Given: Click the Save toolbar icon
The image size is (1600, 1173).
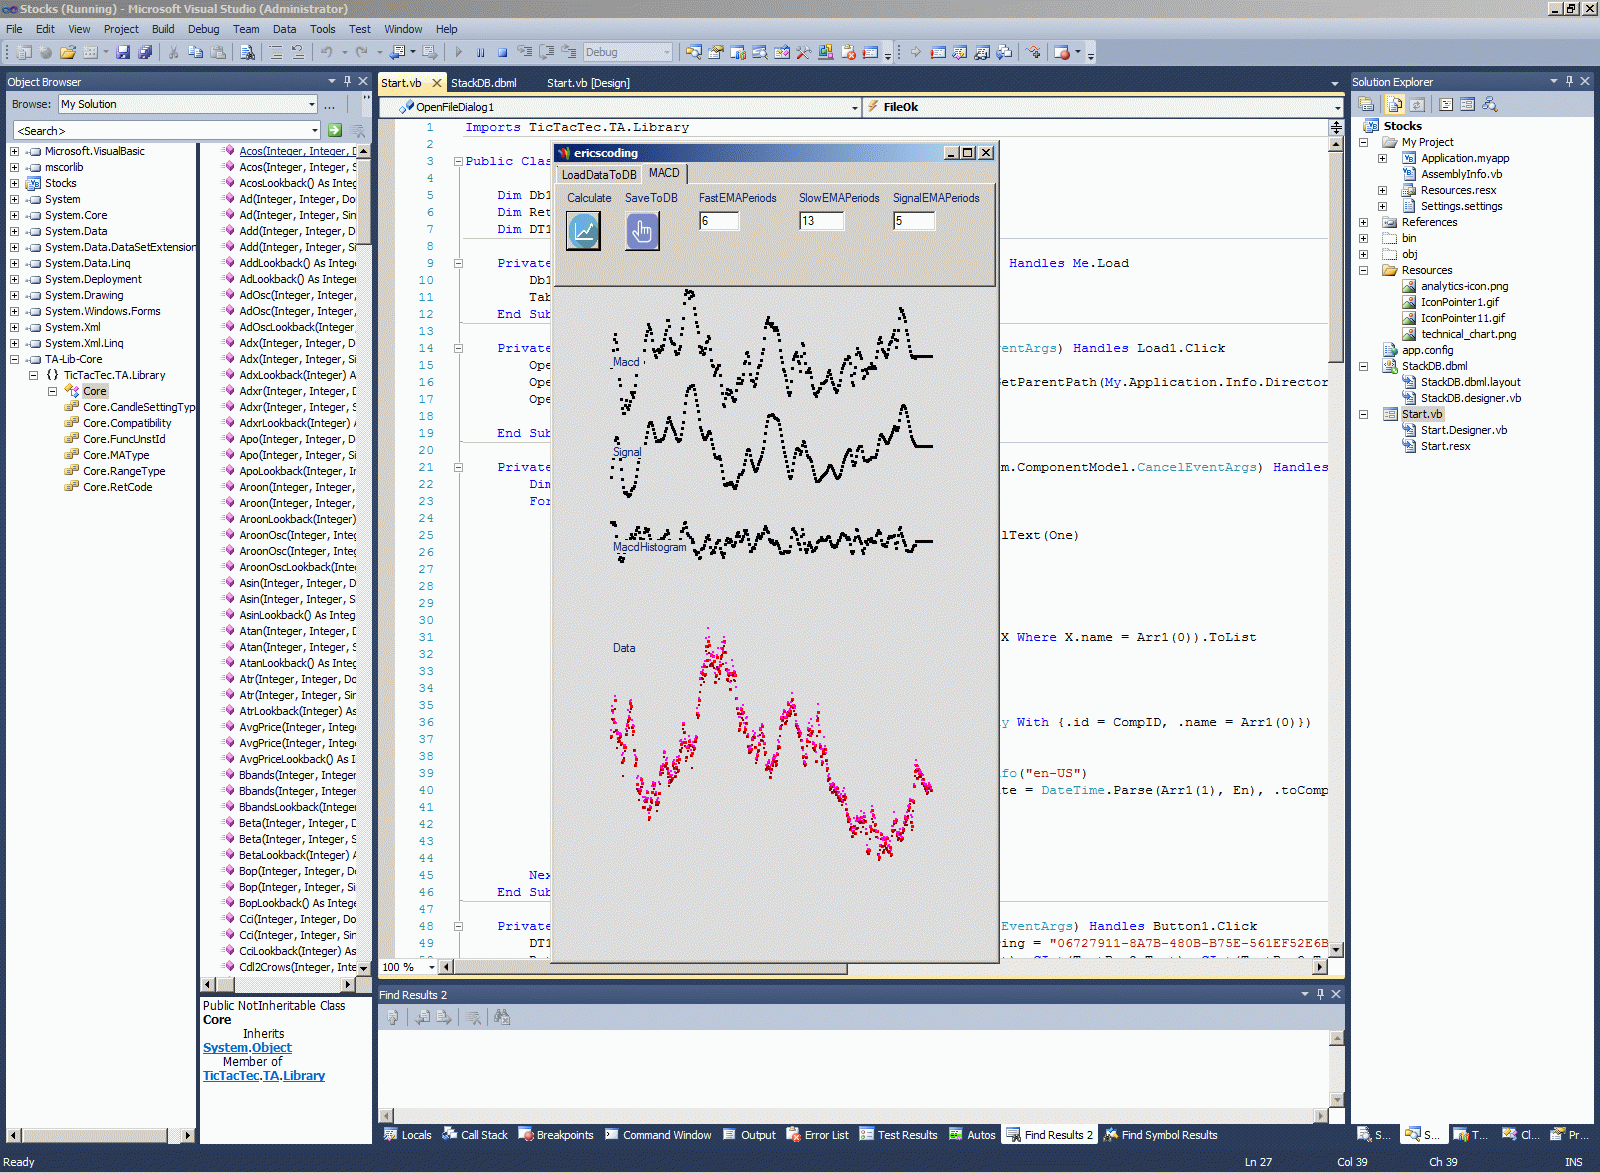Looking at the screenshot, I should tap(123, 52).
